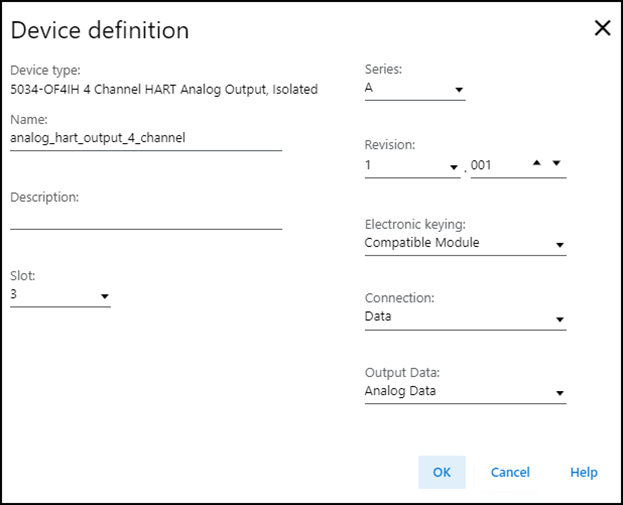
Task: Open the Slot dropdown
Action: point(104,296)
